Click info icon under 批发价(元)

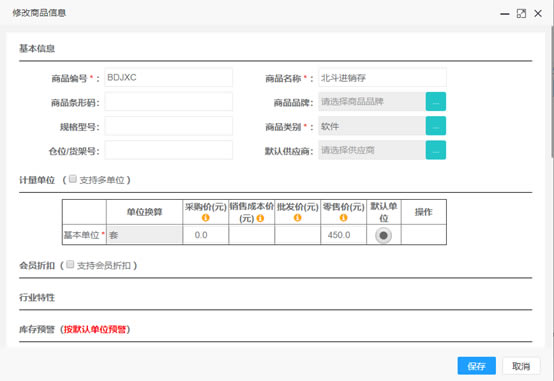click(297, 218)
